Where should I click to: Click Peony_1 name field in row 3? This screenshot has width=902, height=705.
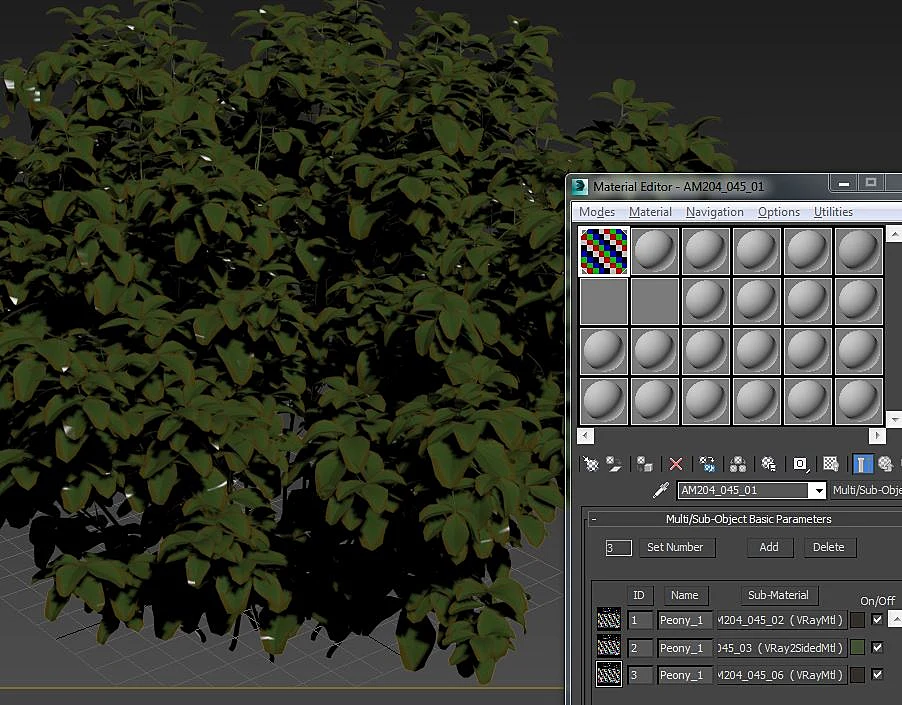(685, 675)
